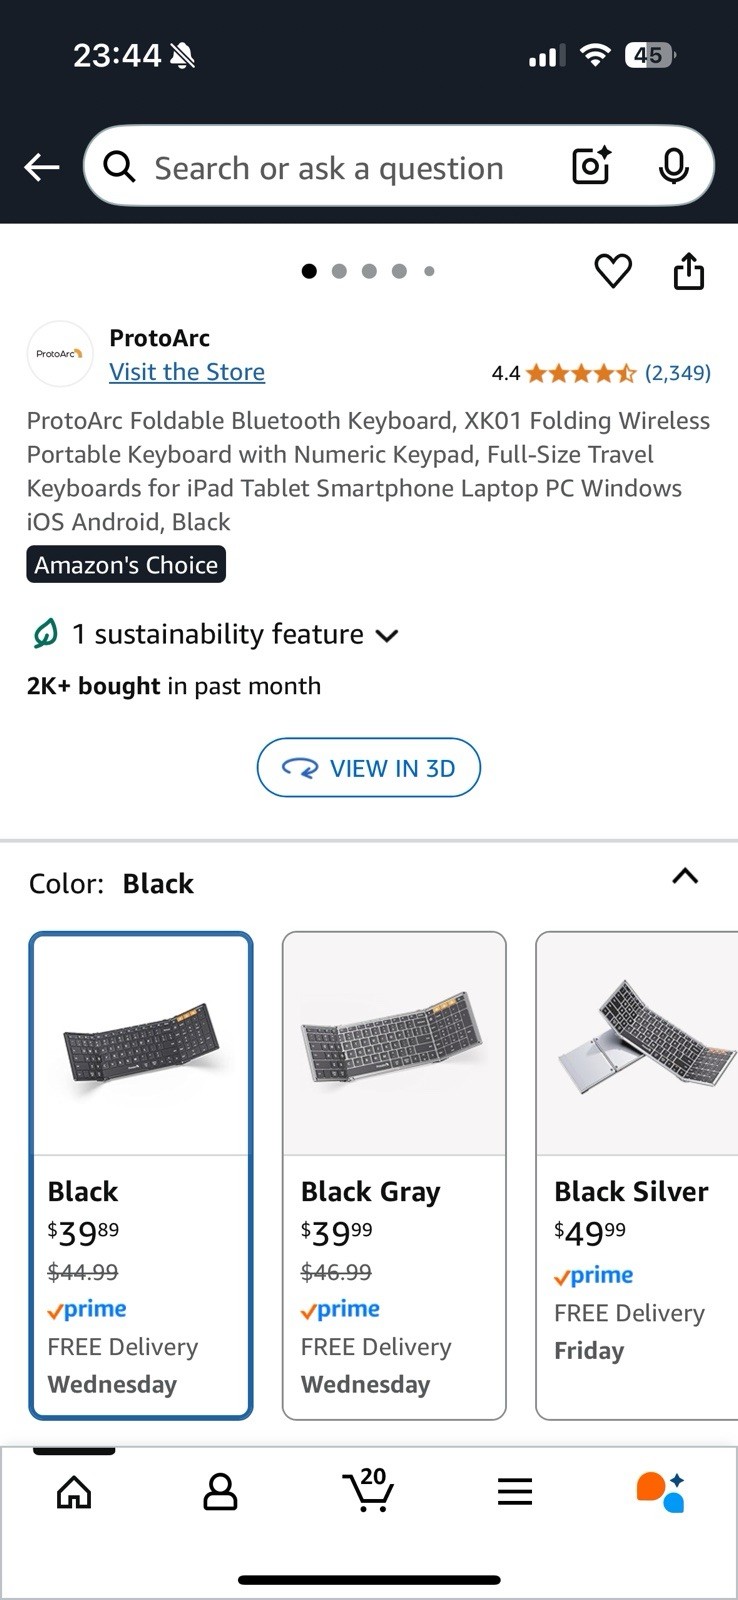Open the account profile tab
The width and height of the screenshot is (738, 1600).
[x=220, y=1492]
